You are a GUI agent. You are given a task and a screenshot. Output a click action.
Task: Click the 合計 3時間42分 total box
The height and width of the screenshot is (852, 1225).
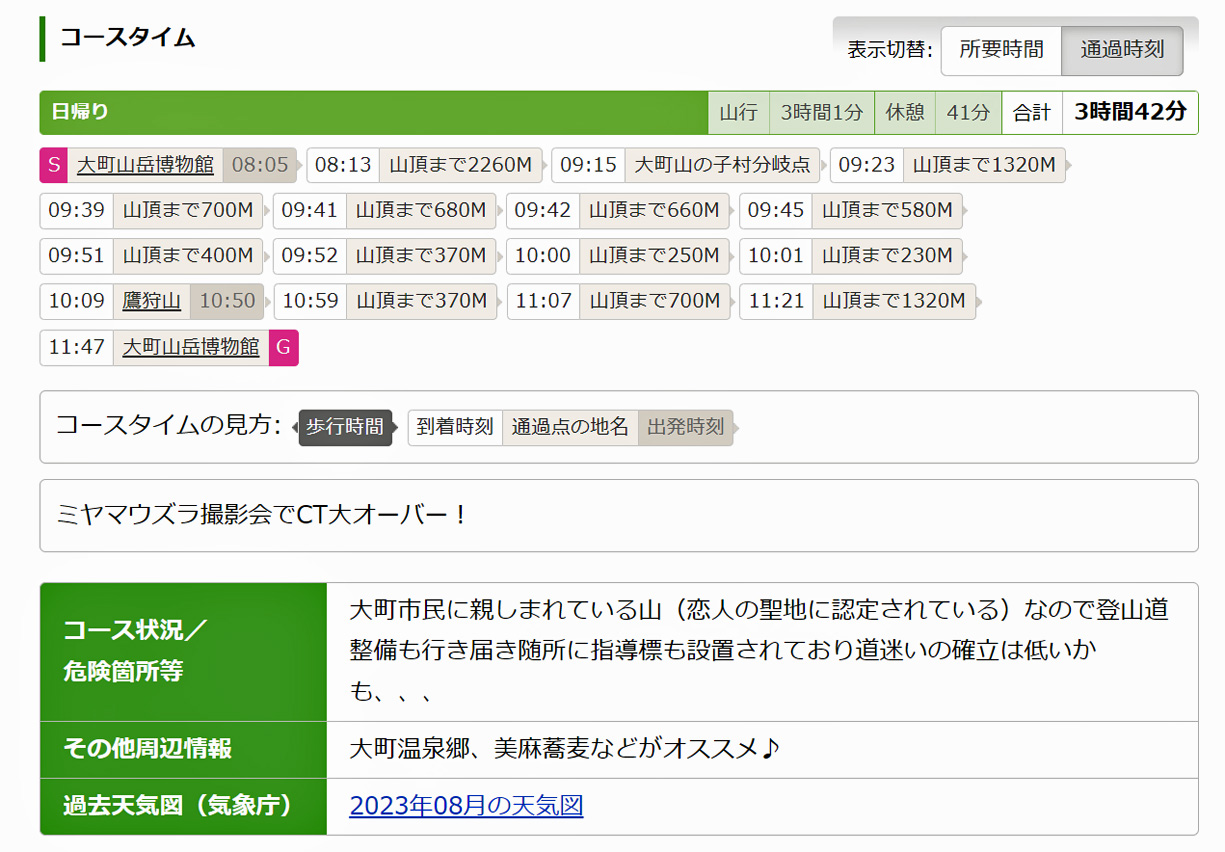pos(1099,112)
